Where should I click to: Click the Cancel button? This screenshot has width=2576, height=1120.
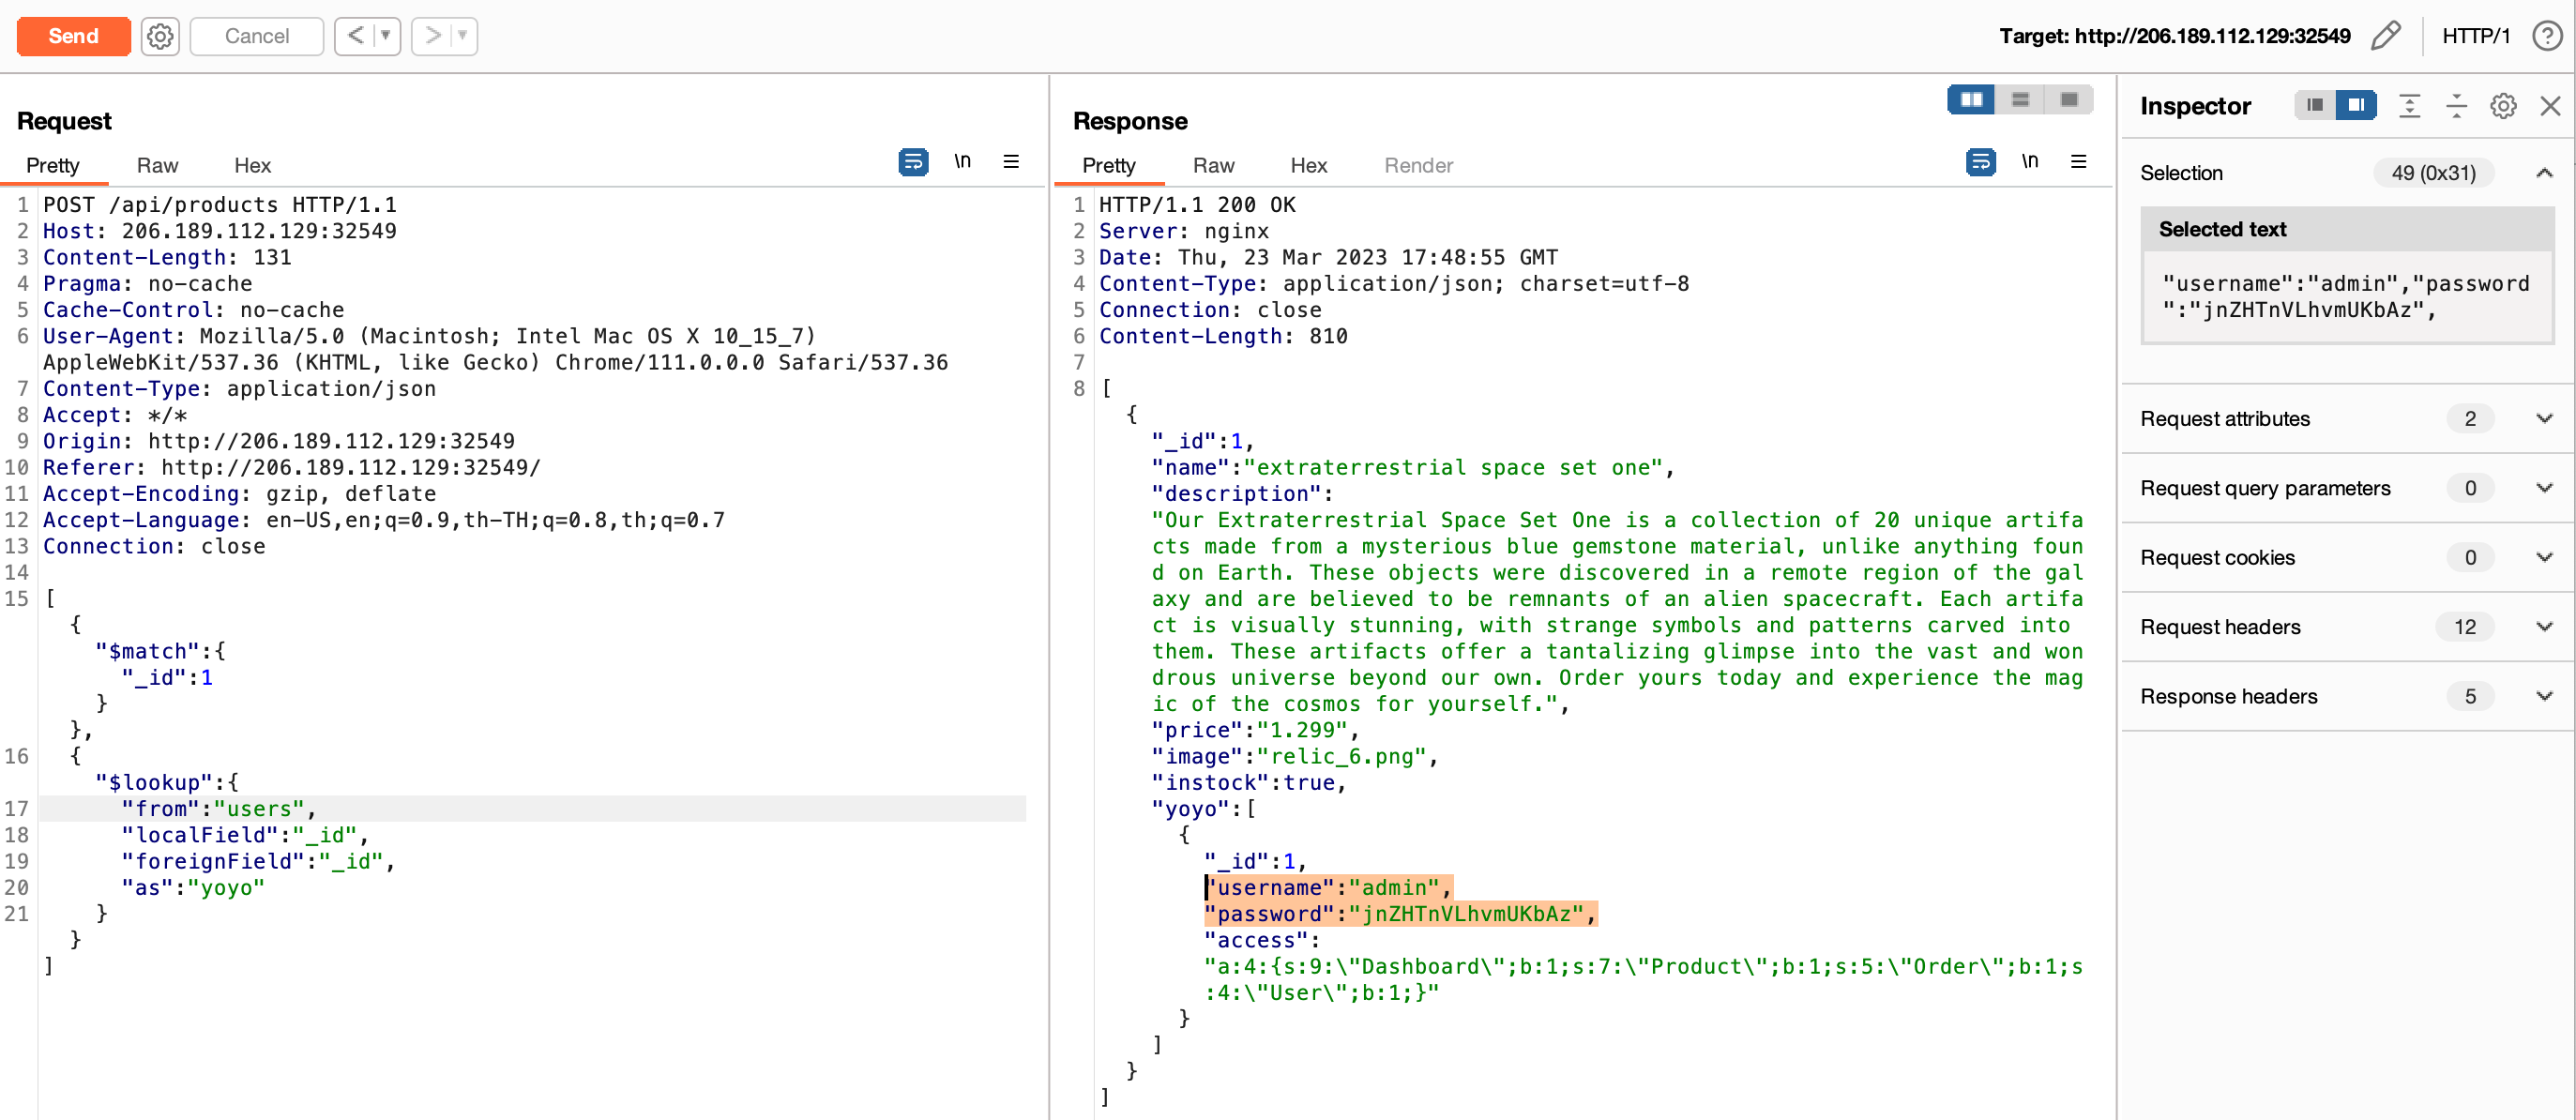(256, 36)
